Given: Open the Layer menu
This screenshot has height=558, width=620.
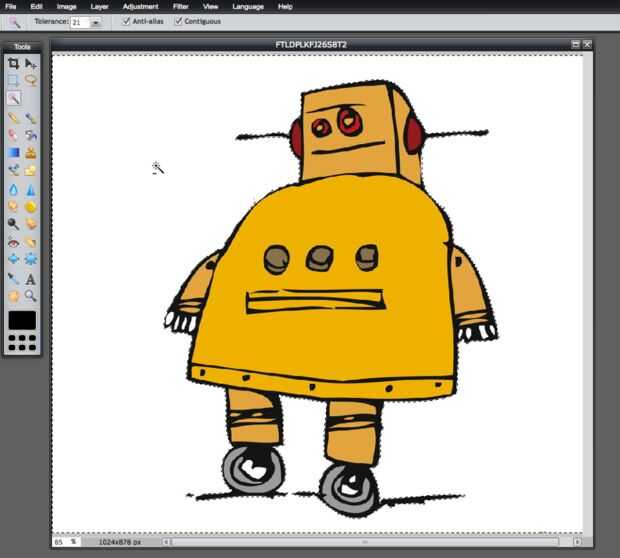Looking at the screenshot, I should point(99,6).
